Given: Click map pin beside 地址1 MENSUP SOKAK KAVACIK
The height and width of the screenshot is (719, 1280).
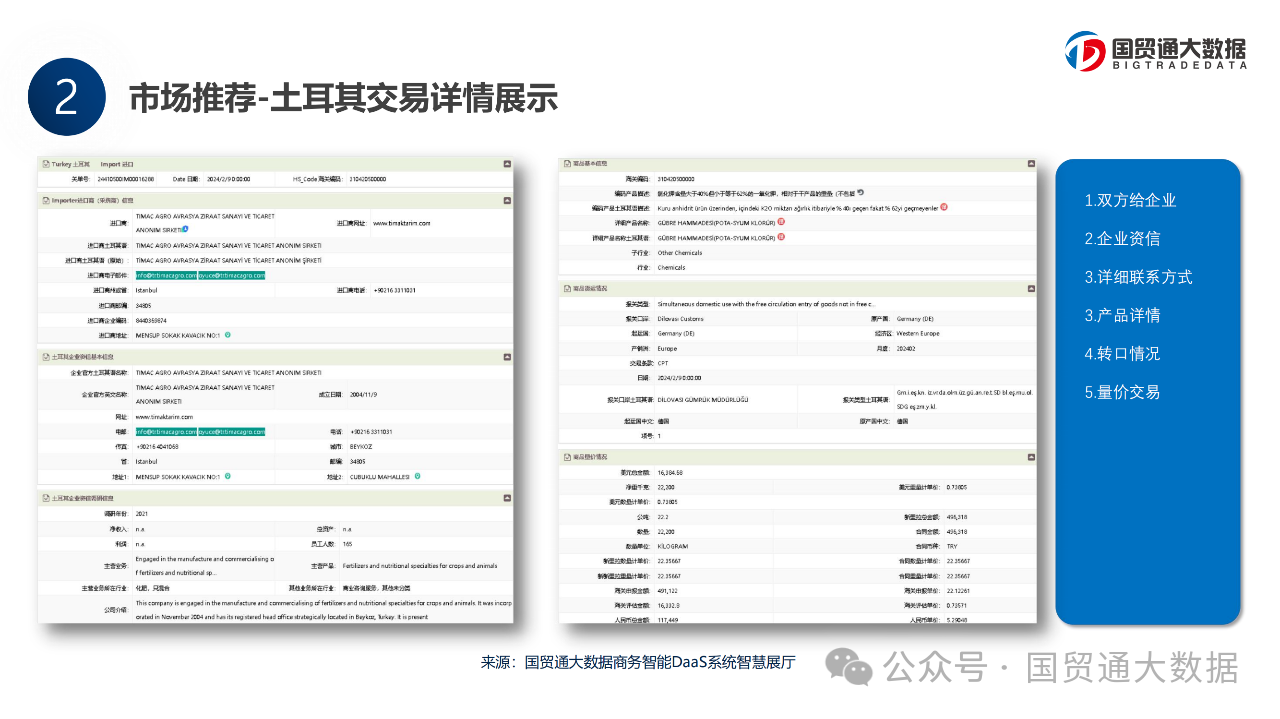Looking at the screenshot, I should tap(228, 477).
